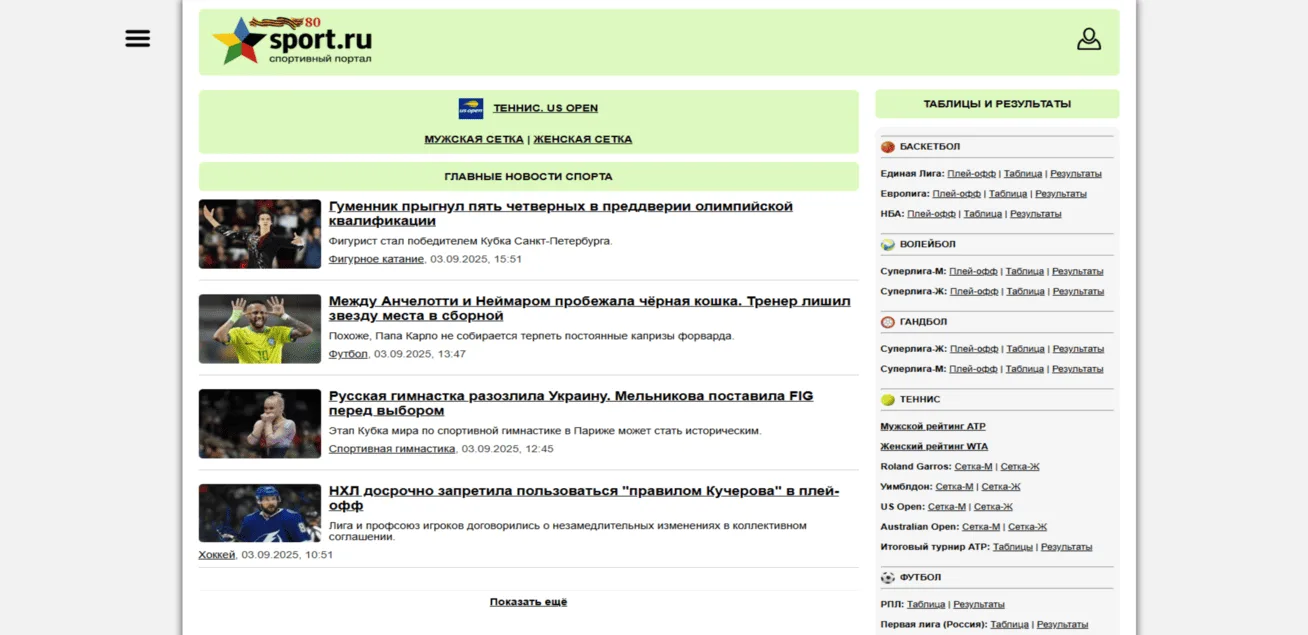Image resolution: width=1308 pixels, height=635 pixels.
Task: Open Первая лига (Россия) Таблица link
Action: (x=1009, y=625)
